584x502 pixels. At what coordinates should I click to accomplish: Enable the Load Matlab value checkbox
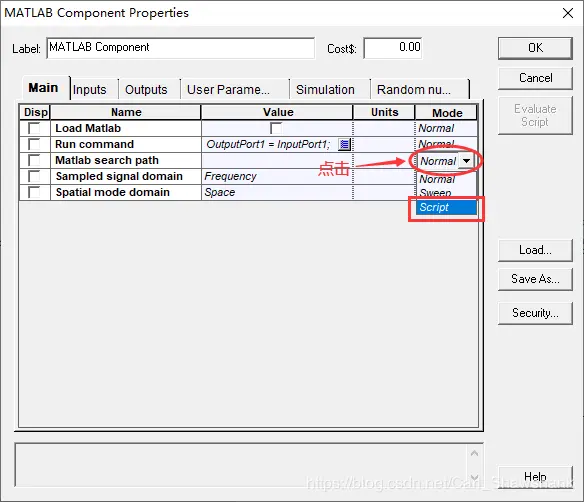(x=276, y=128)
